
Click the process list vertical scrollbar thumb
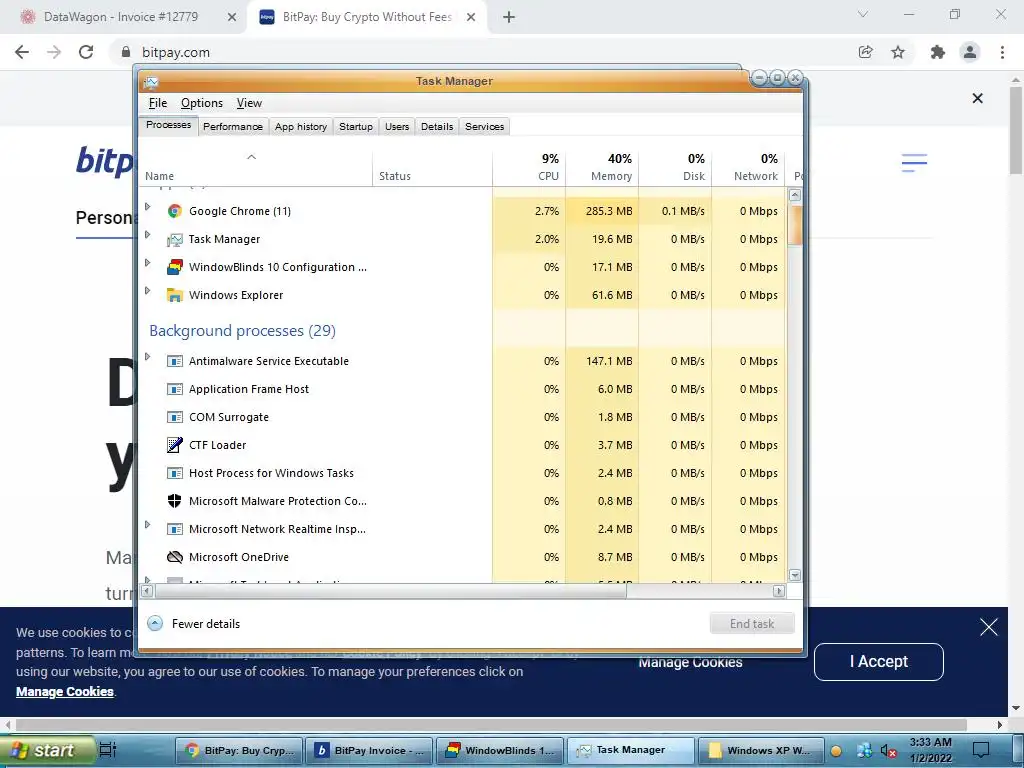tap(795, 224)
